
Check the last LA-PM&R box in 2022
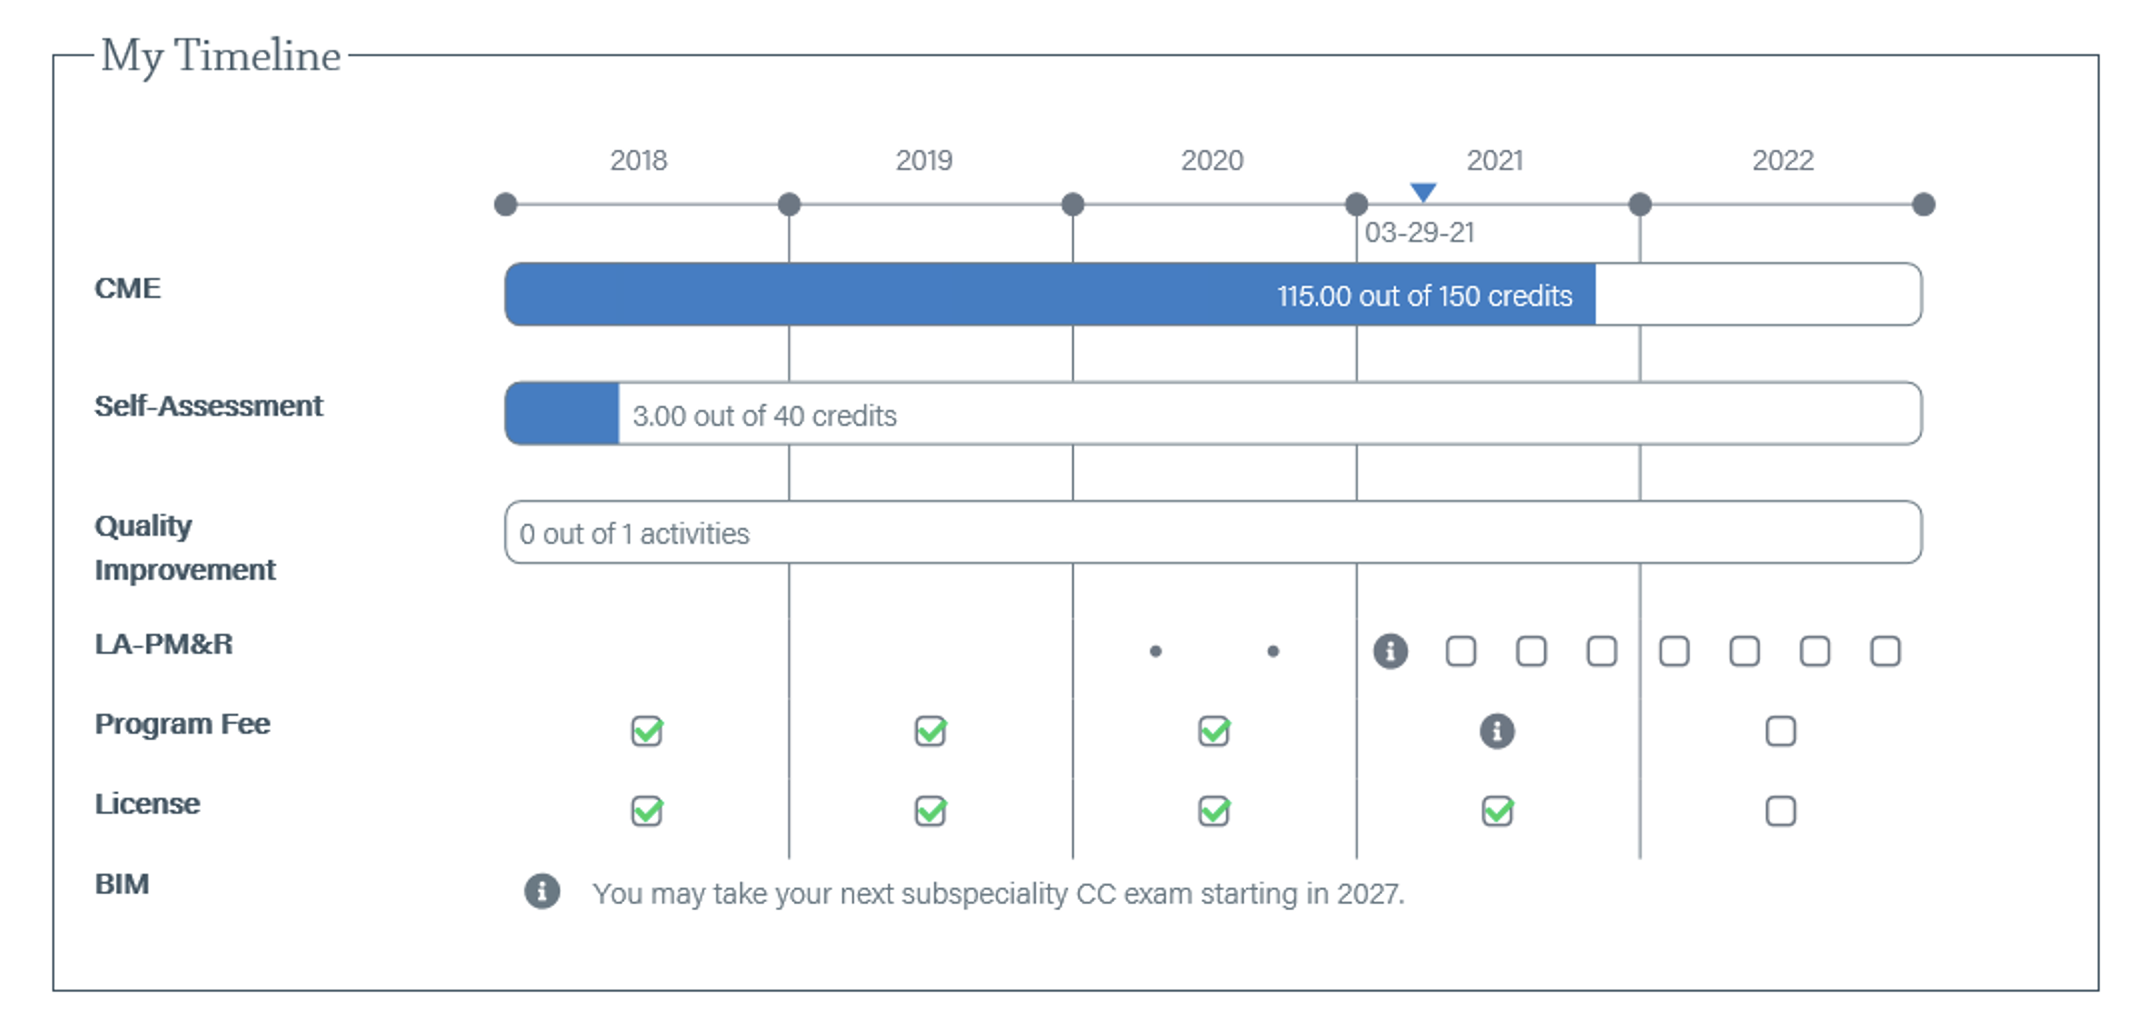pyautogui.click(x=1885, y=651)
